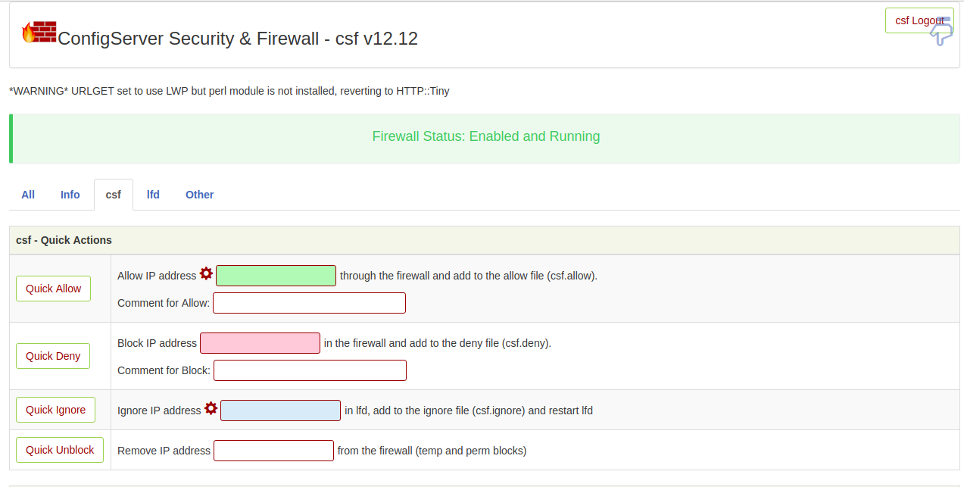Focus the green Allow IP address field

(x=276, y=276)
